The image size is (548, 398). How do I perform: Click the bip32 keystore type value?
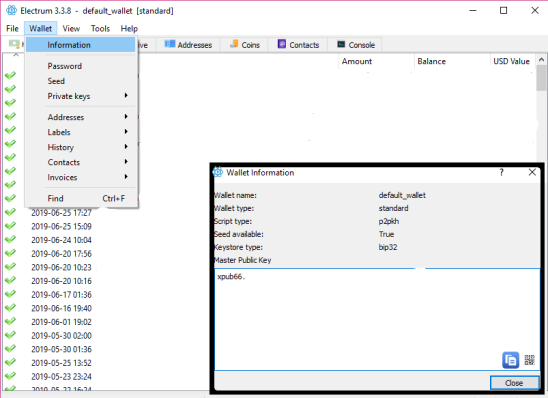click(388, 247)
